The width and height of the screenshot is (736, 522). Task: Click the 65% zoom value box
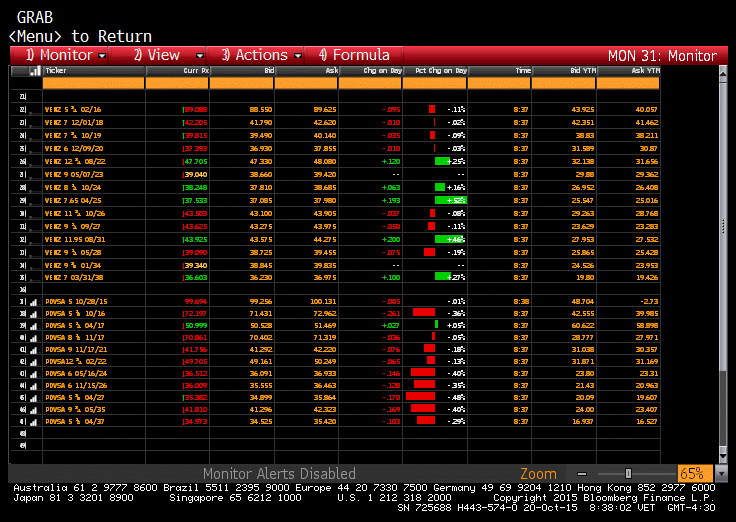click(695, 474)
